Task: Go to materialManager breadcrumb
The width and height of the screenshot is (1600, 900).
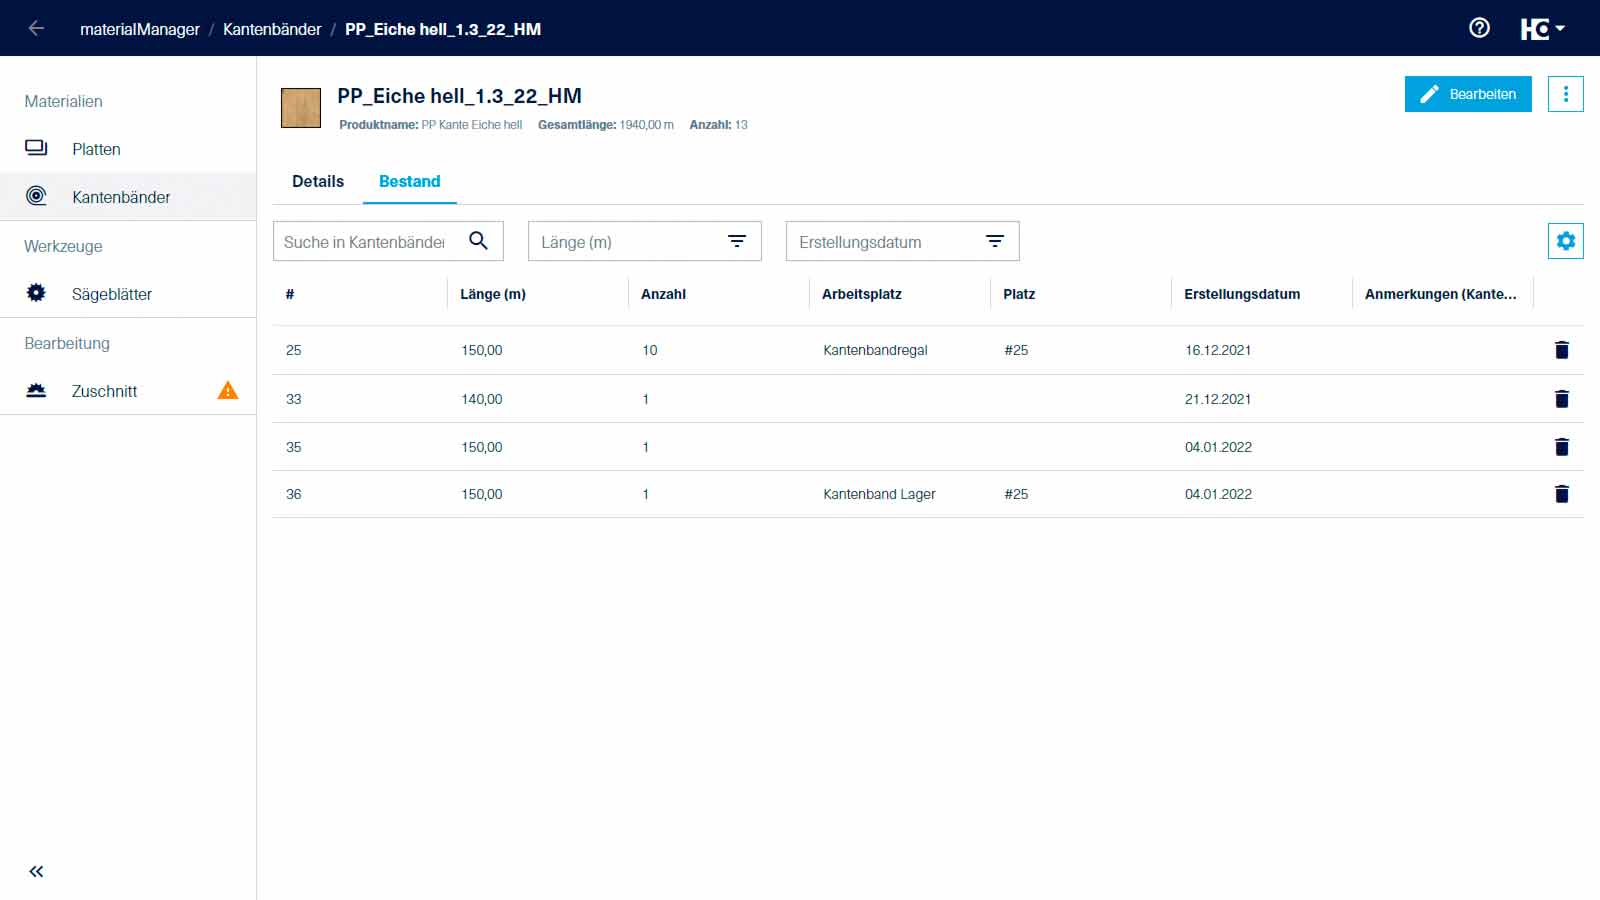Action: (140, 29)
